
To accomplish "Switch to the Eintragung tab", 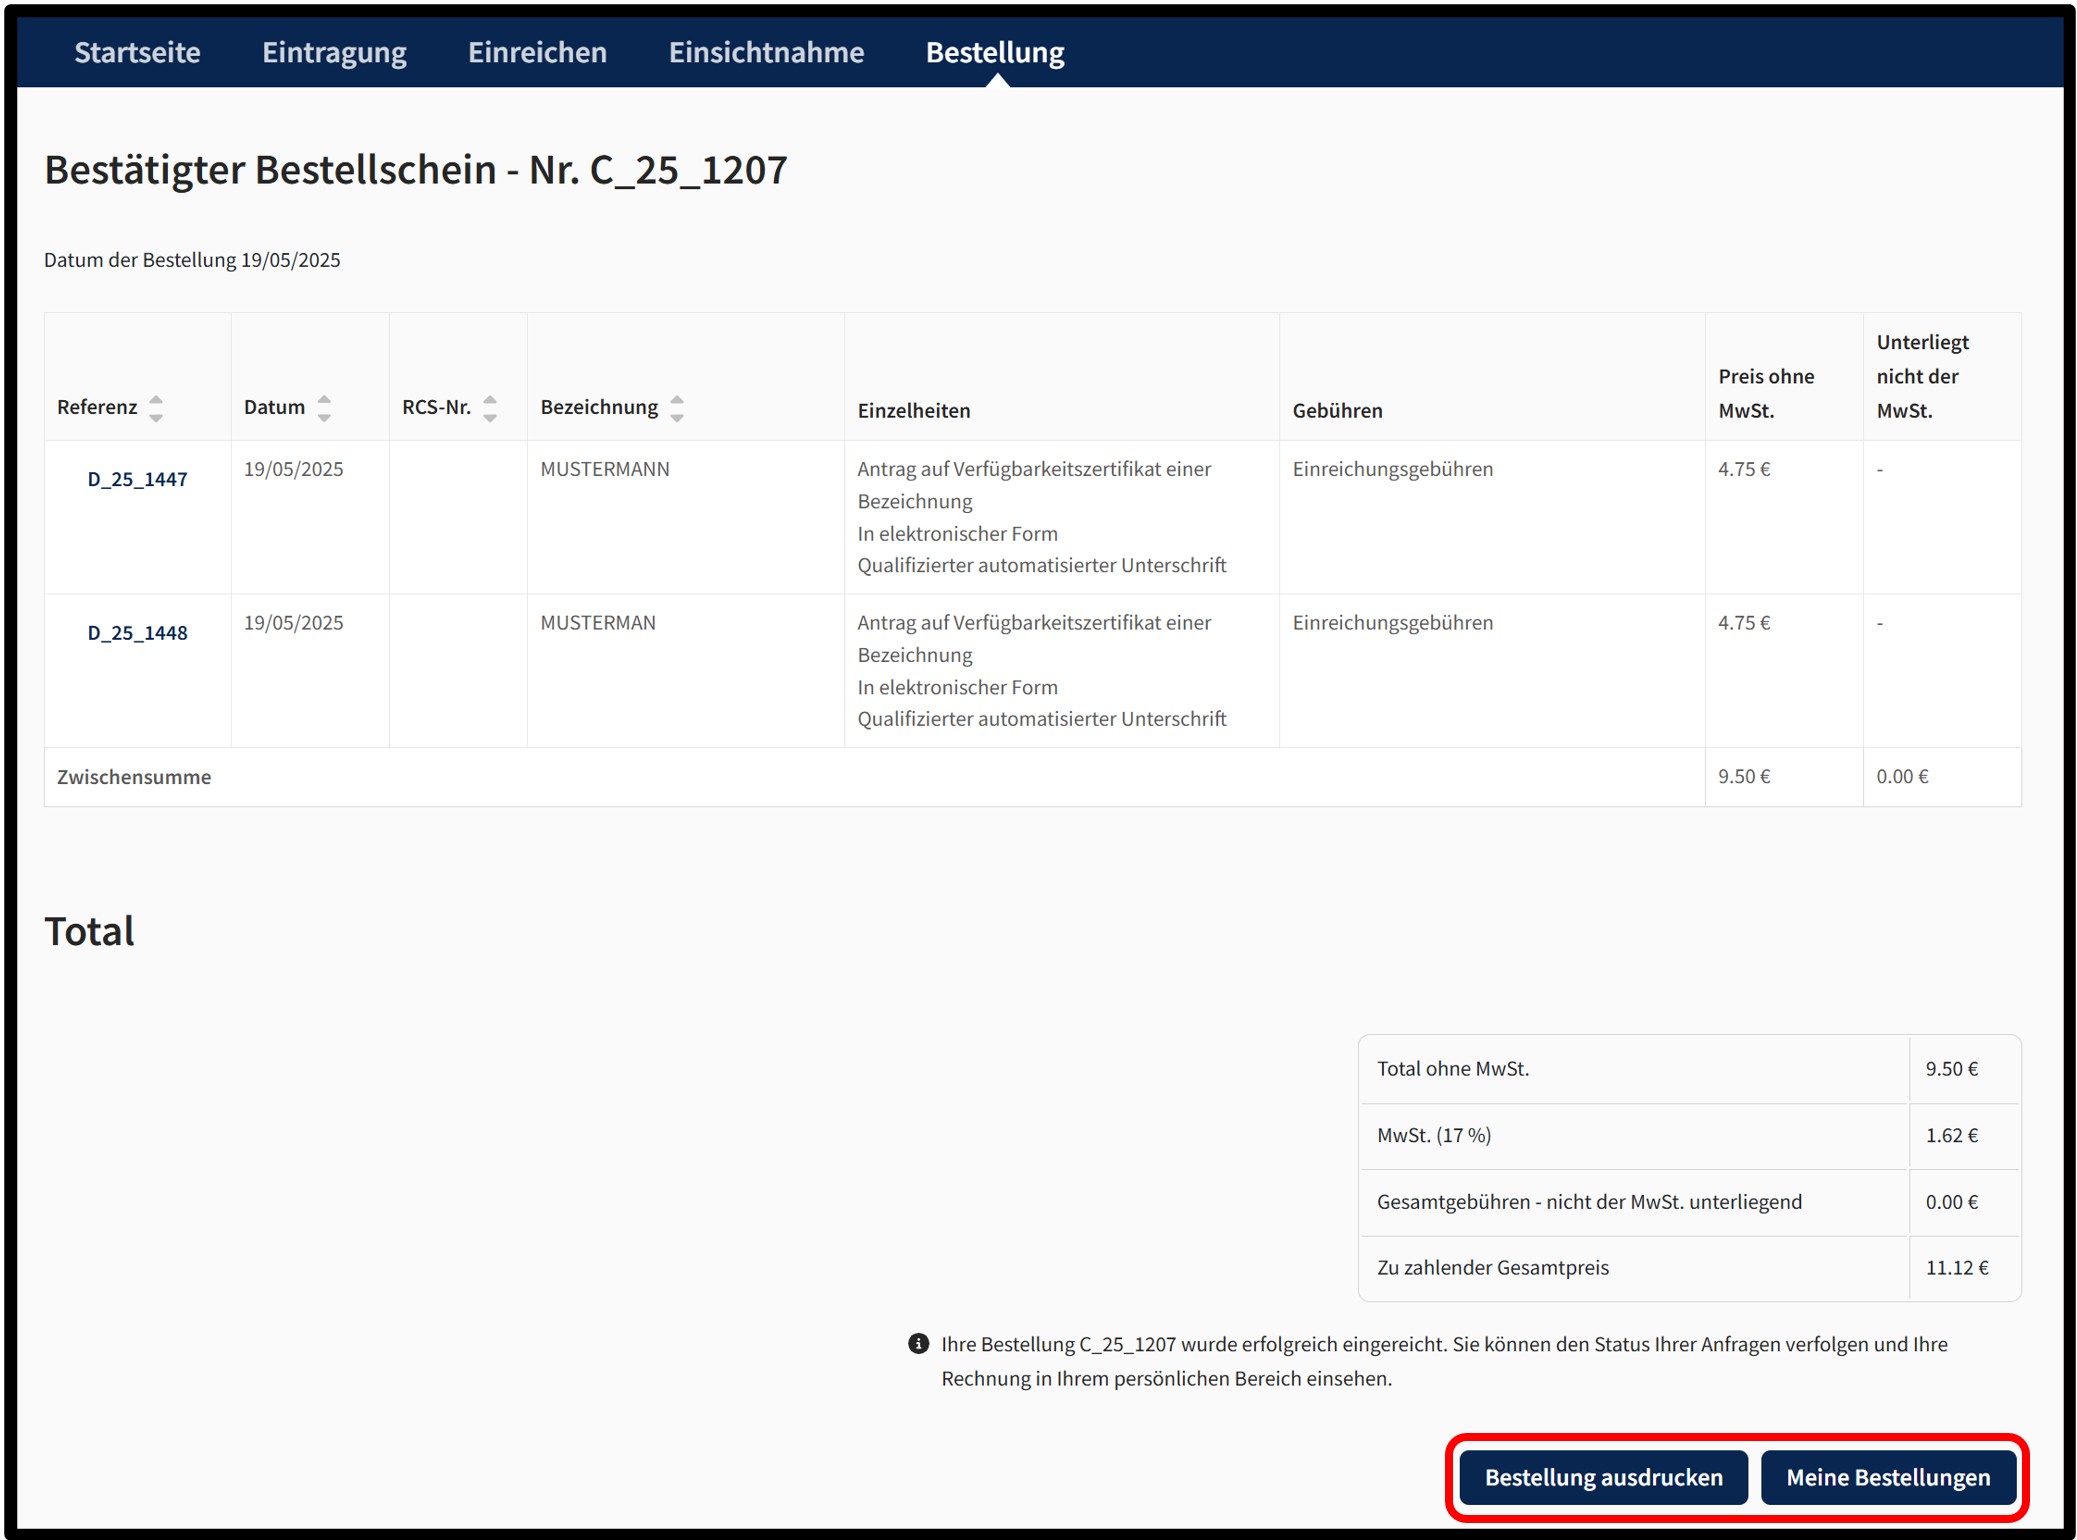I will (334, 52).
